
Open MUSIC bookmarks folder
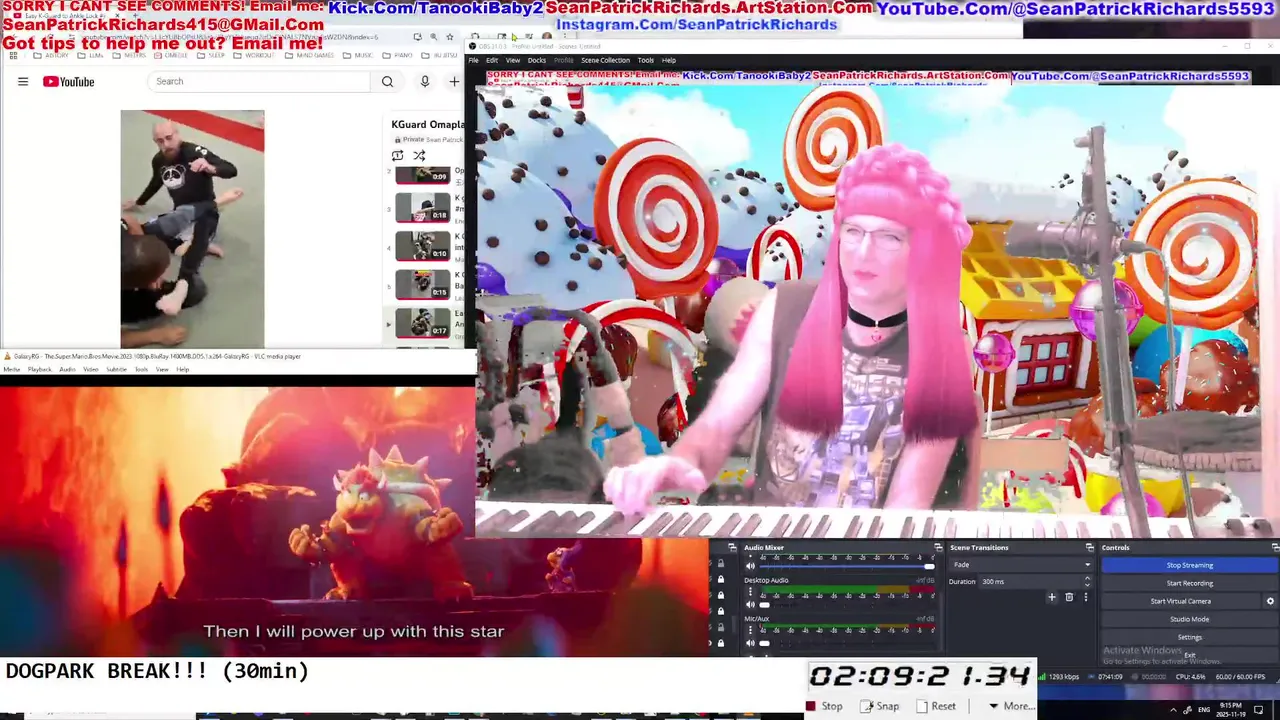358,55
